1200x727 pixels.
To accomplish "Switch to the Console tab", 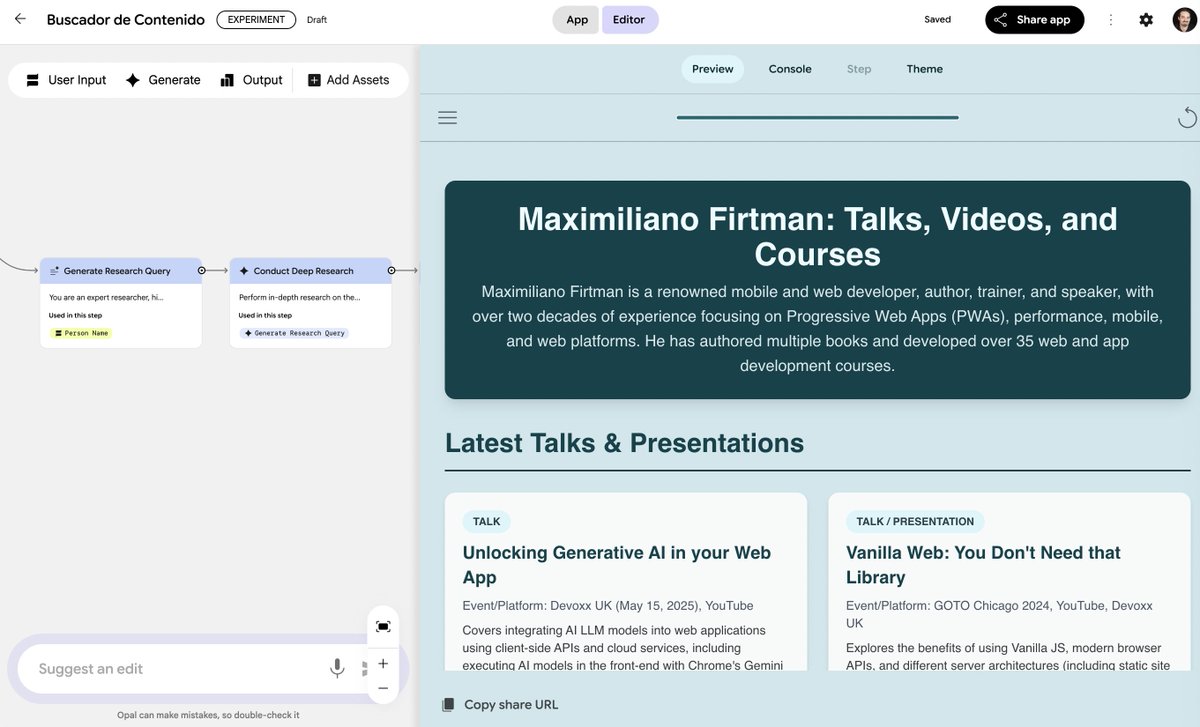I will (x=790, y=69).
